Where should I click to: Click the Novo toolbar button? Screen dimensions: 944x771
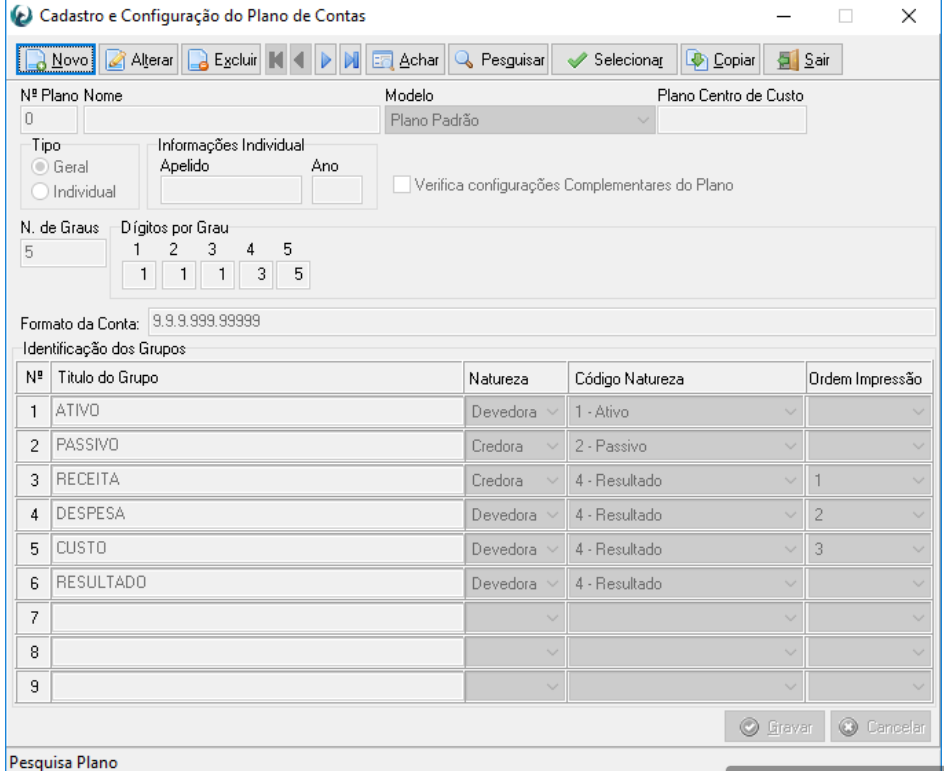[55, 60]
